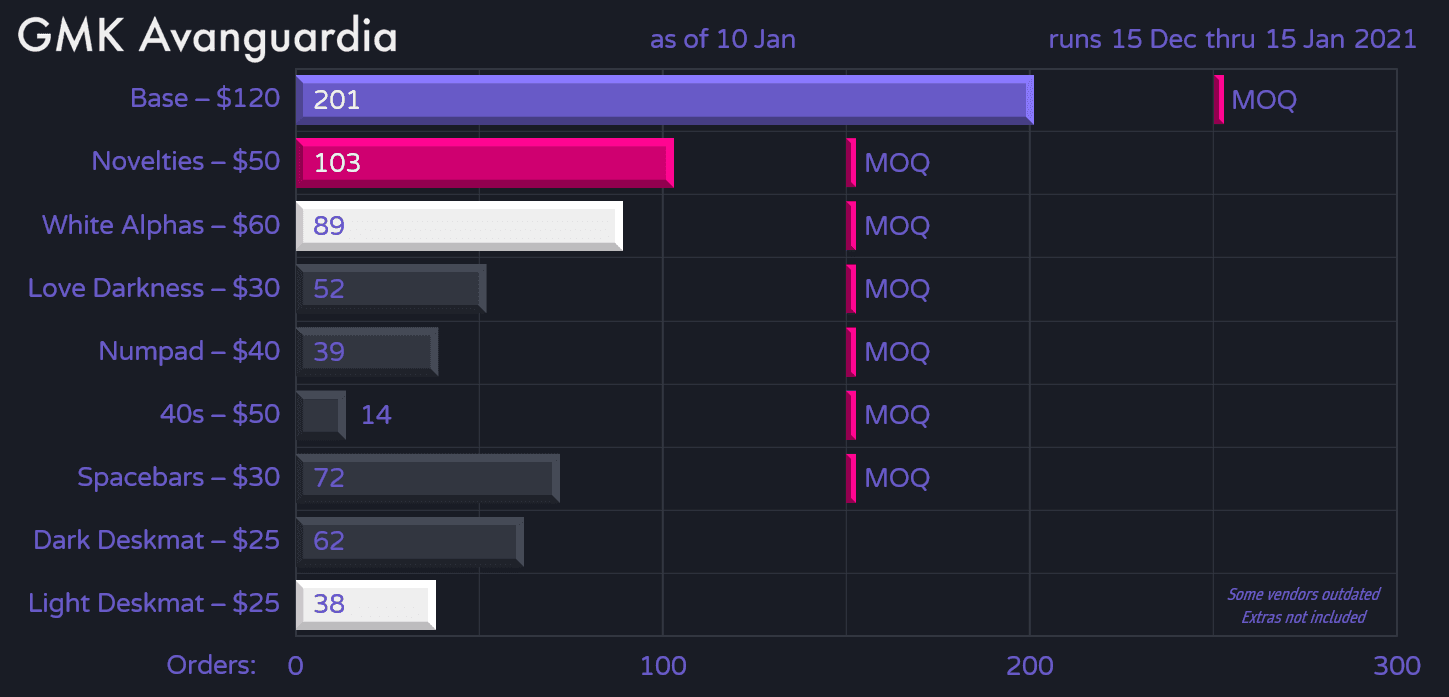Image resolution: width=1449 pixels, height=697 pixels.
Task: Select the pink Novelties bar showing 103
Action: (x=484, y=163)
